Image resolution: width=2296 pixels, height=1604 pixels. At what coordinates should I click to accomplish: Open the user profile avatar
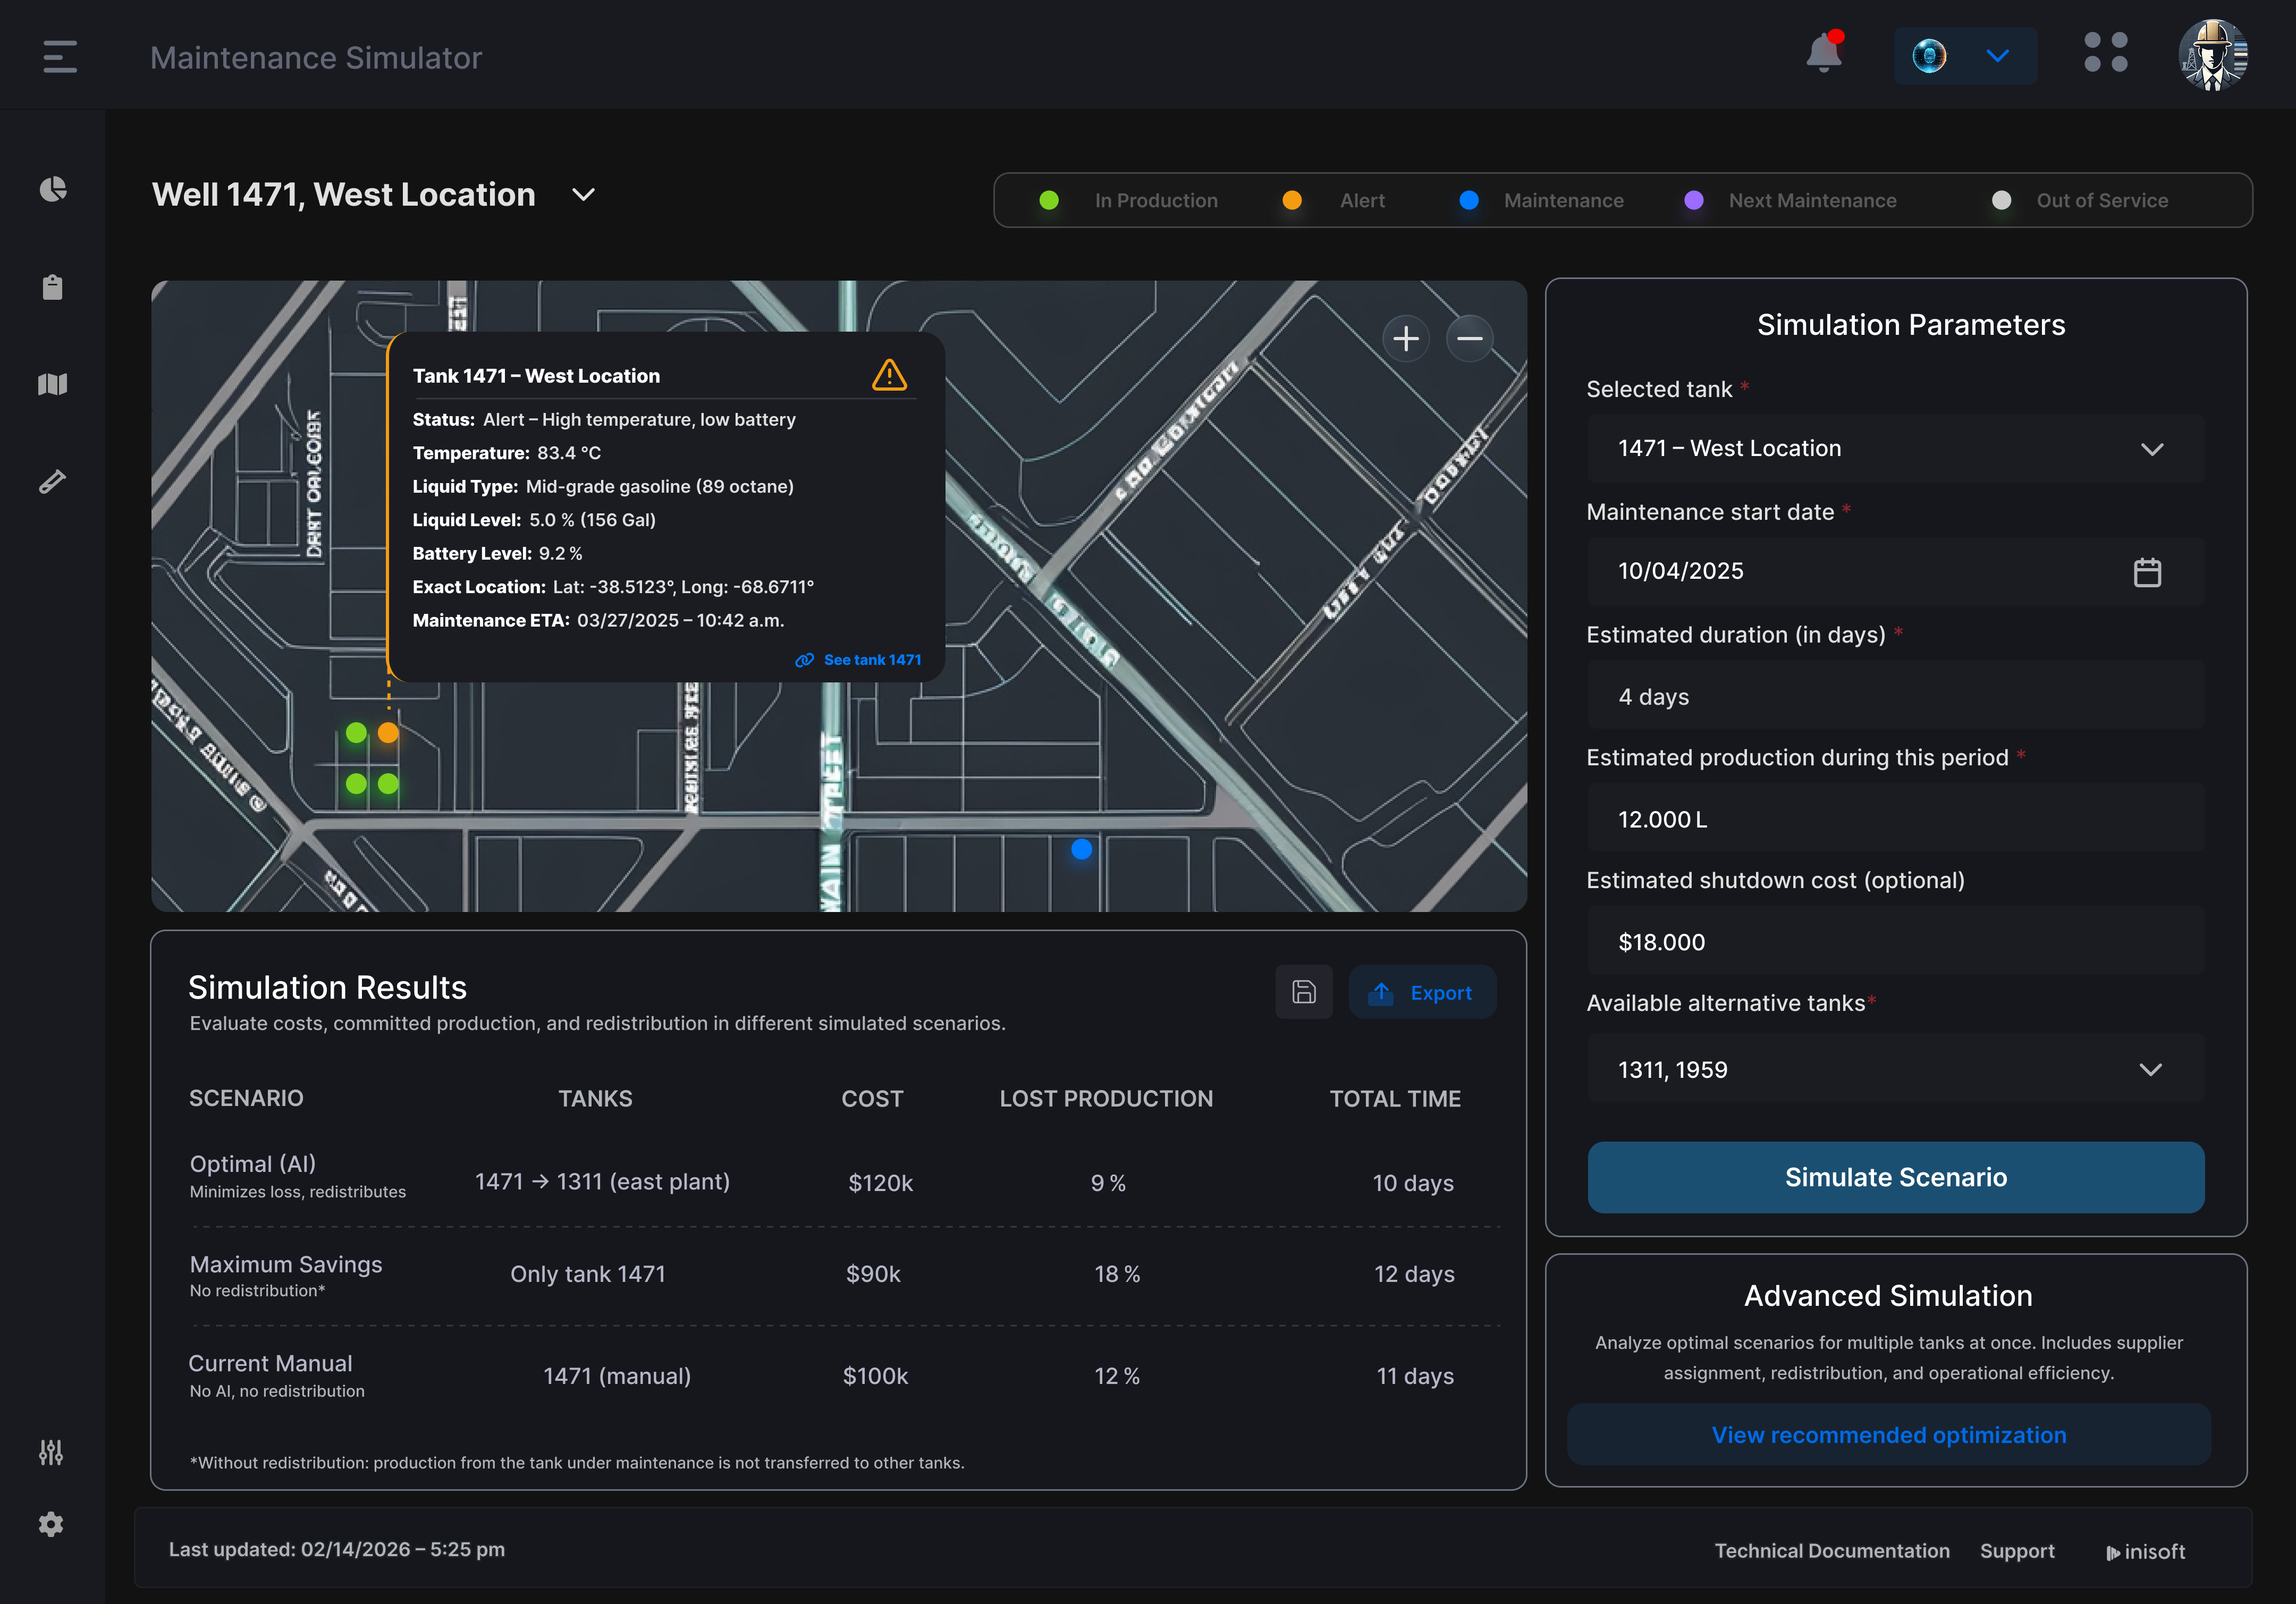(2213, 55)
